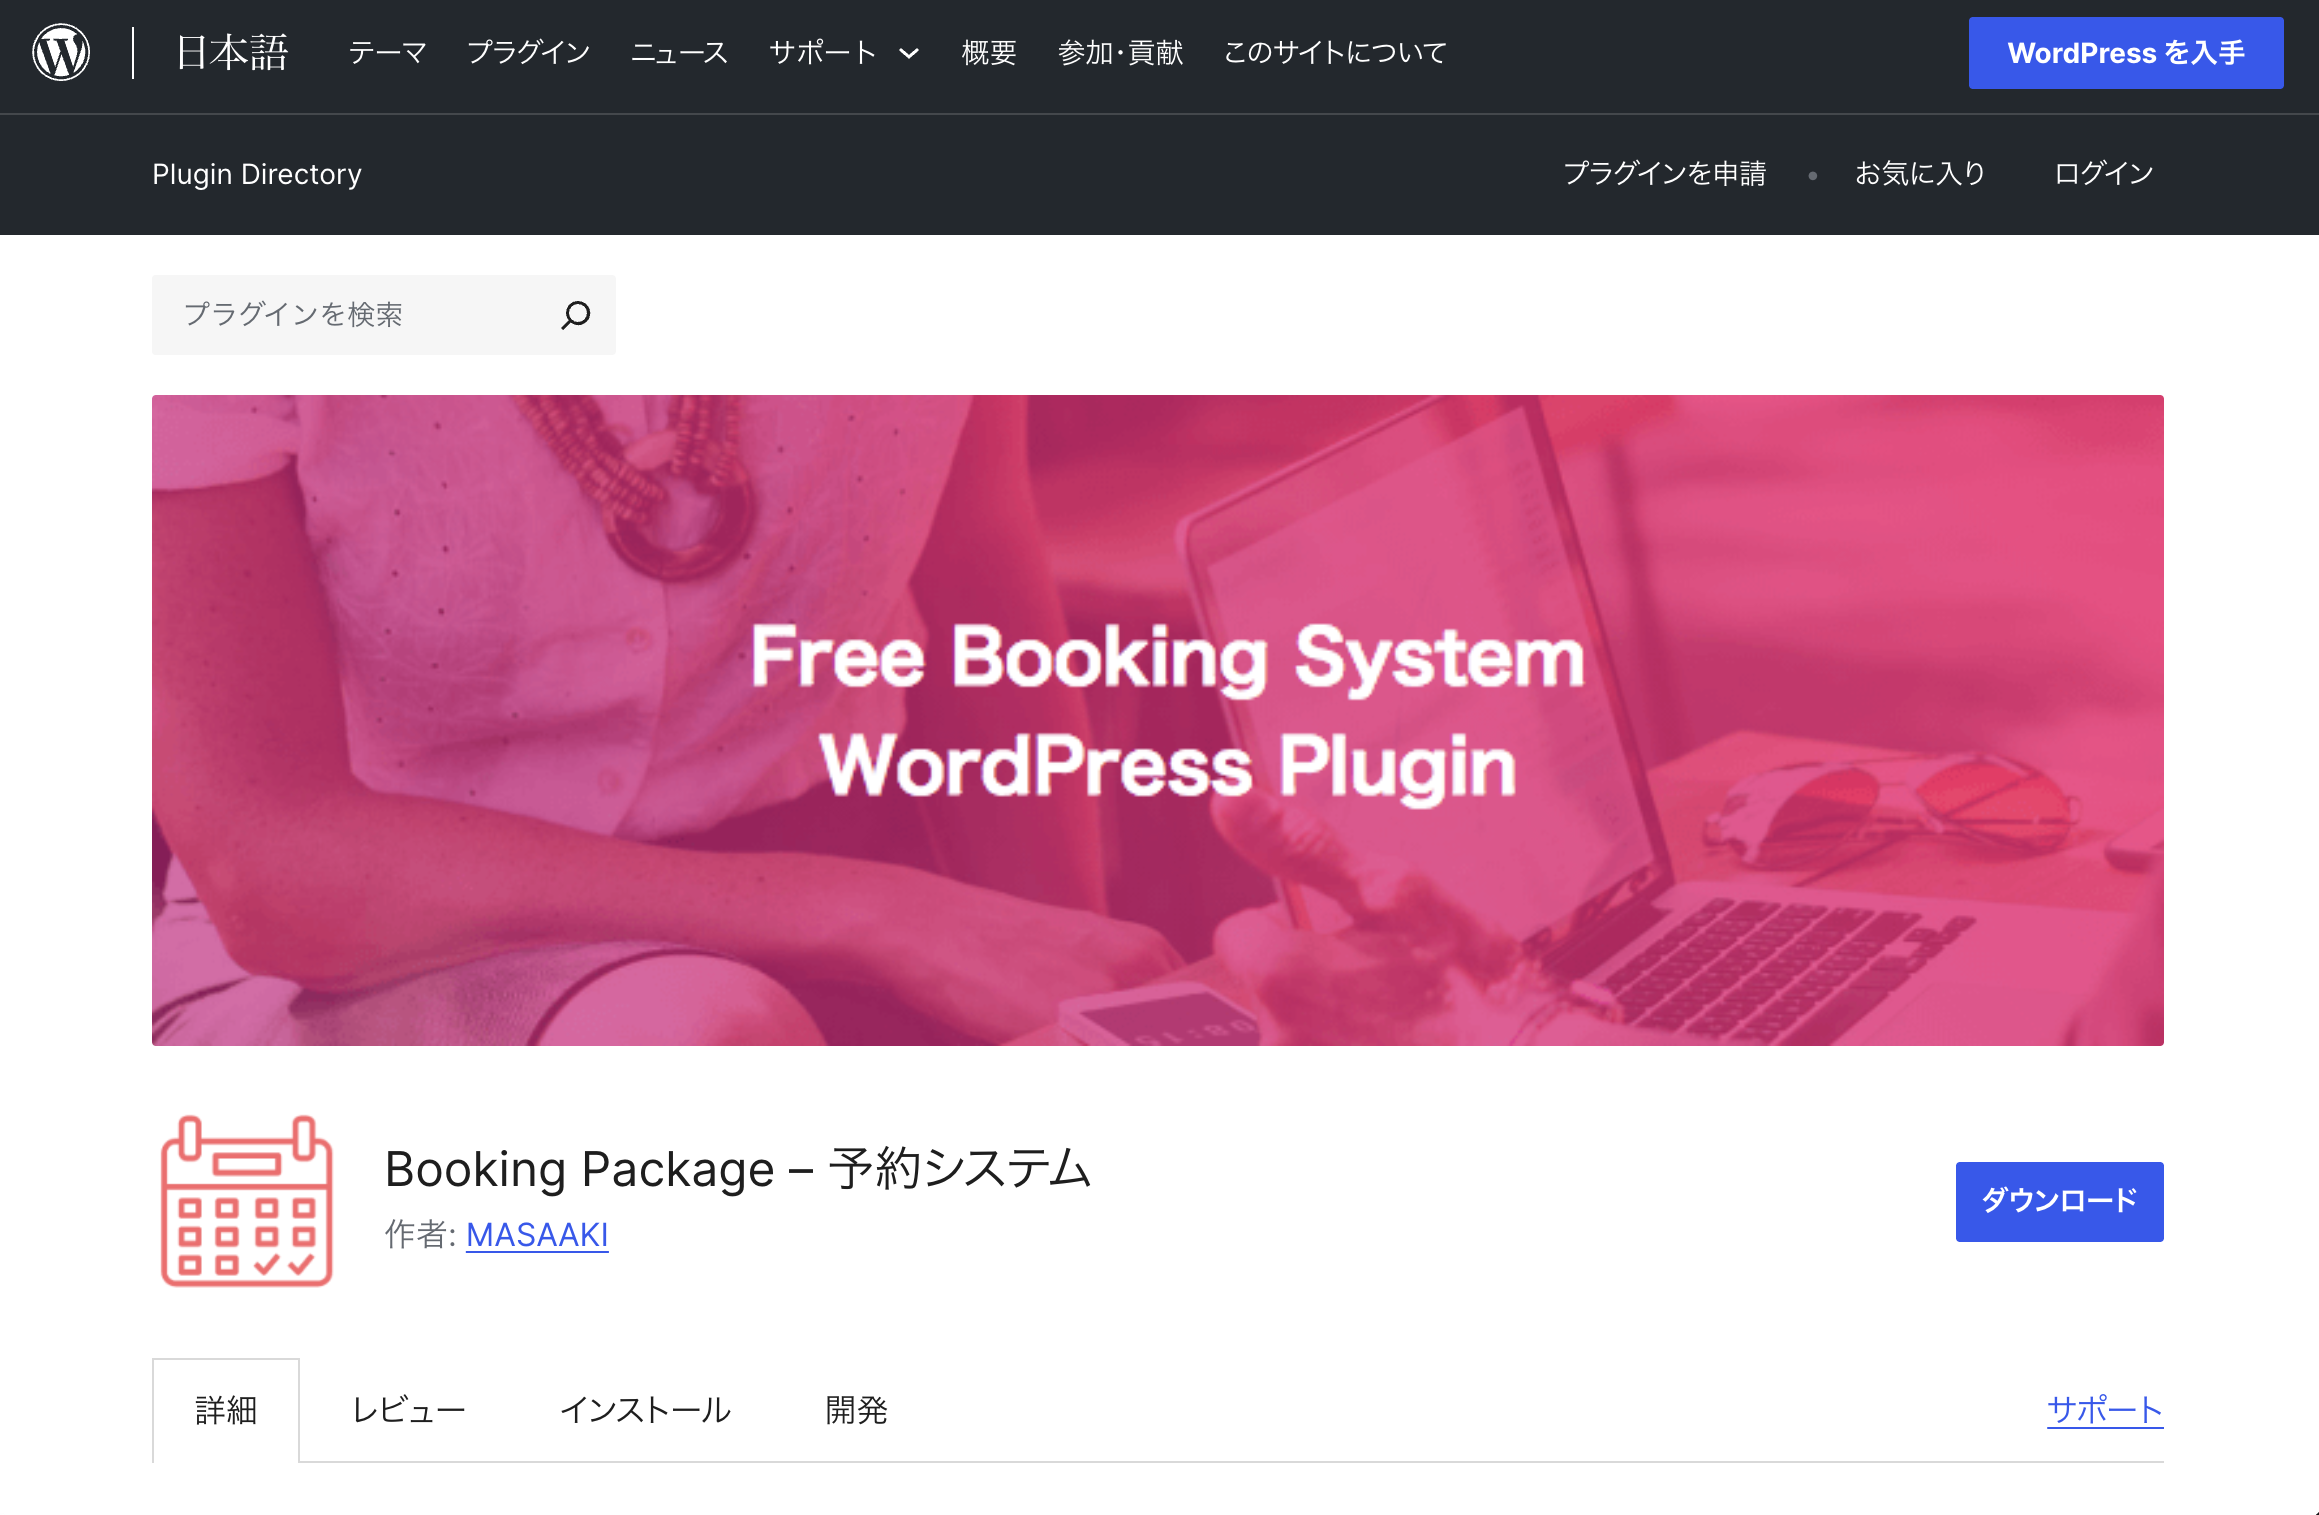Viewport: 2319px width, 1515px height.
Task: Click プラグインを申請 link
Action: pyautogui.click(x=1665, y=174)
